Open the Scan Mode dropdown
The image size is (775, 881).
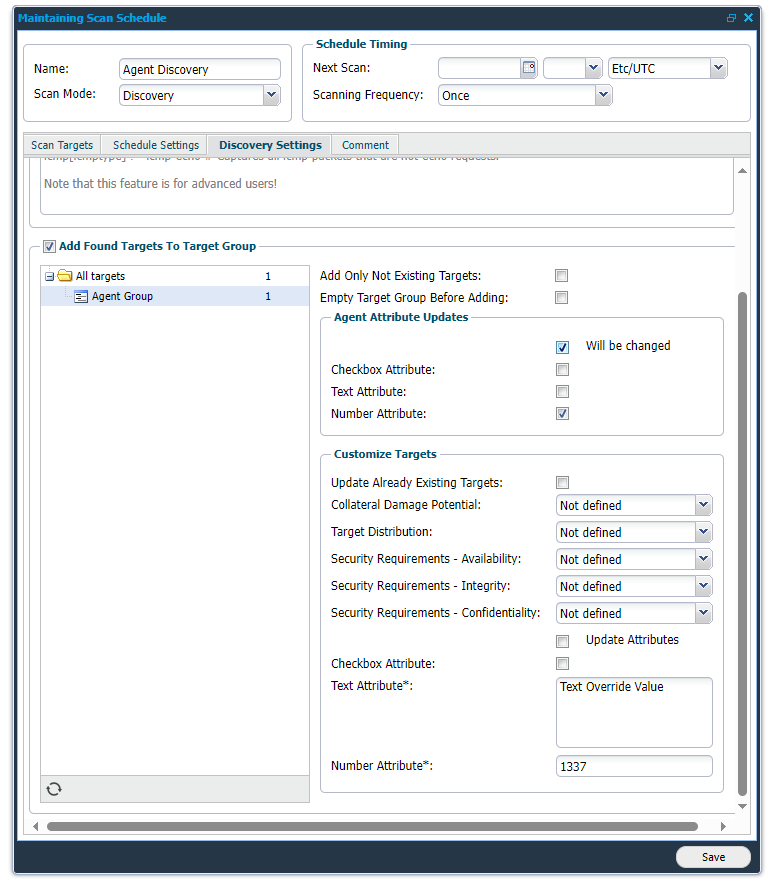271,95
